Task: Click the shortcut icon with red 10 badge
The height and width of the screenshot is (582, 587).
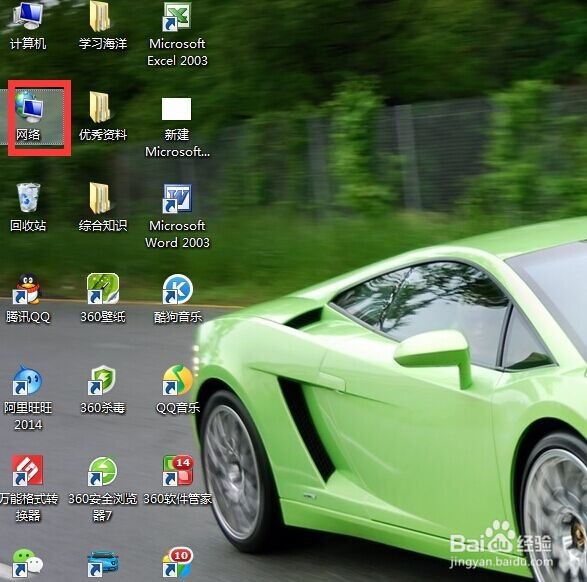Action: point(178,563)
